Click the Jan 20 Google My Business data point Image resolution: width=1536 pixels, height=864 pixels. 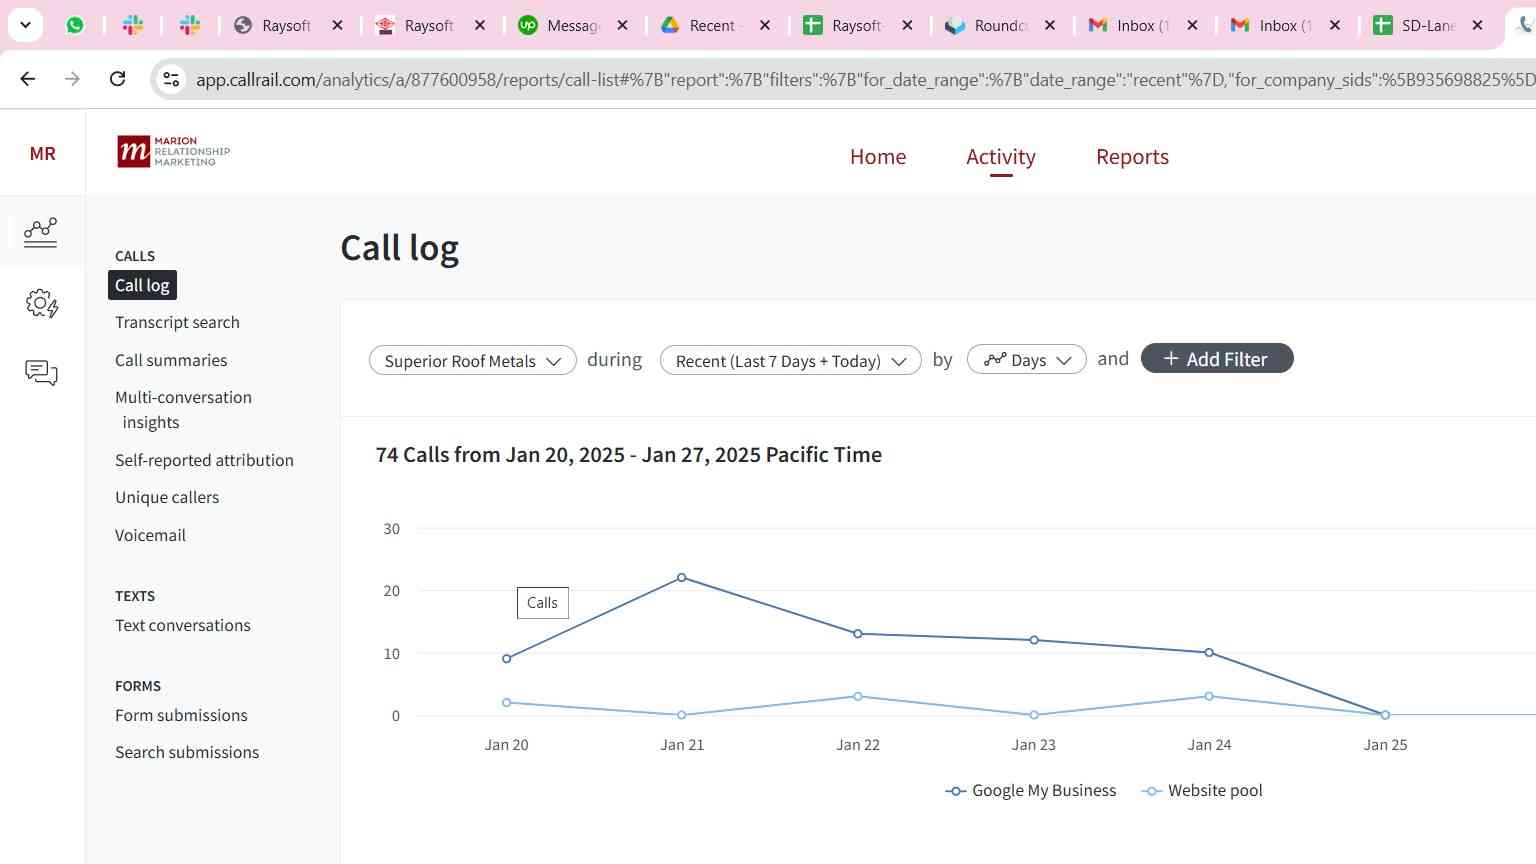pyautogui.click(x=507, y=658)
